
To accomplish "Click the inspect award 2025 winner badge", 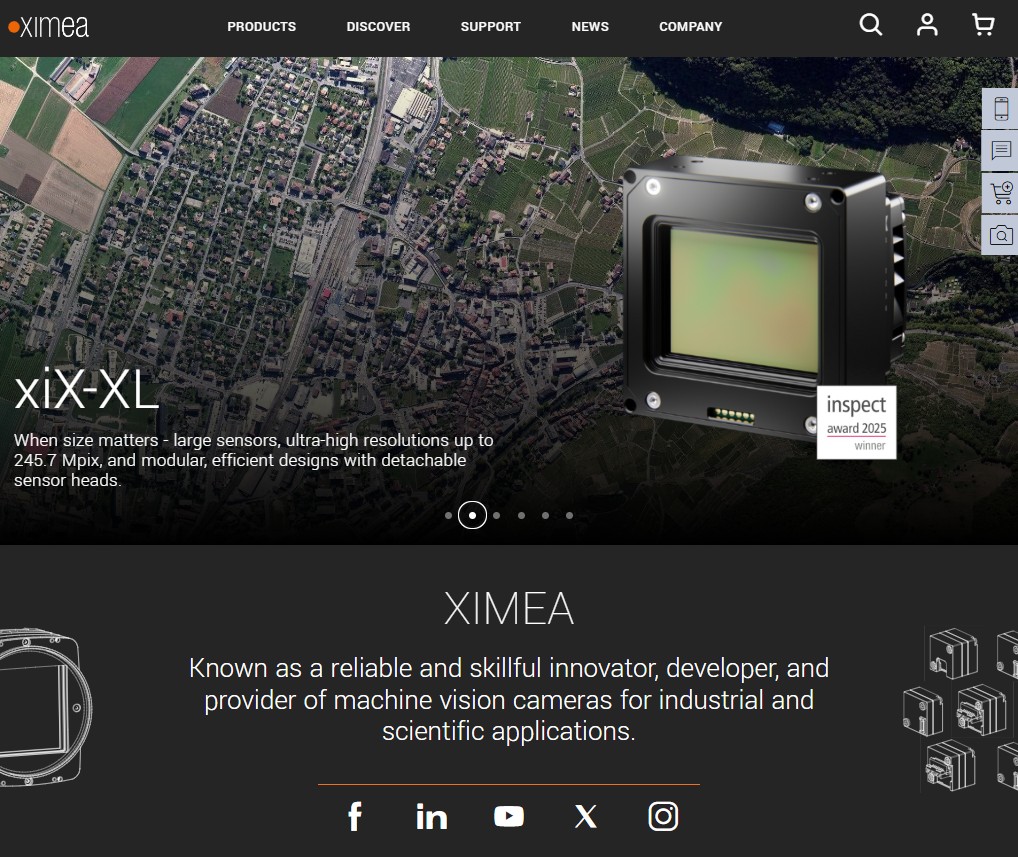I will pyautogui.click(x=856, y=423).
